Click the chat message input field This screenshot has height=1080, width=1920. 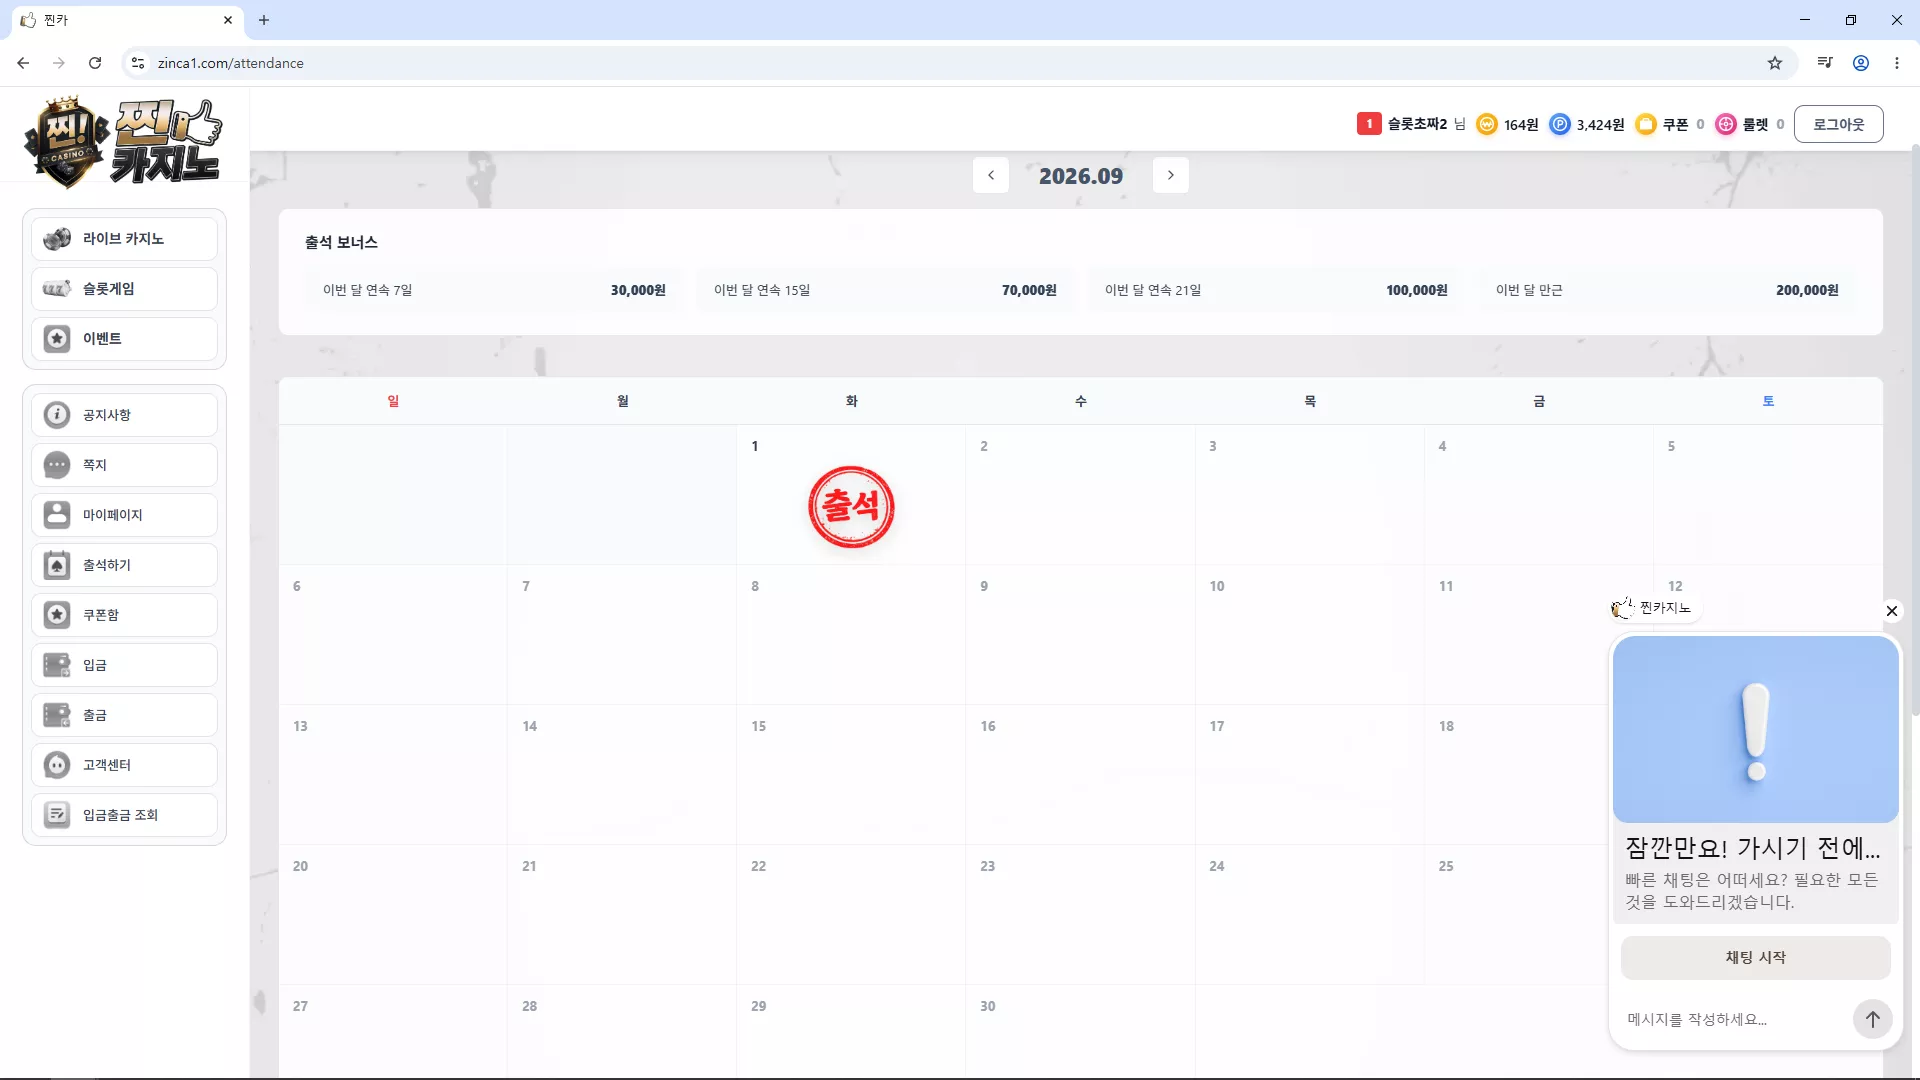point(1735,1019)
